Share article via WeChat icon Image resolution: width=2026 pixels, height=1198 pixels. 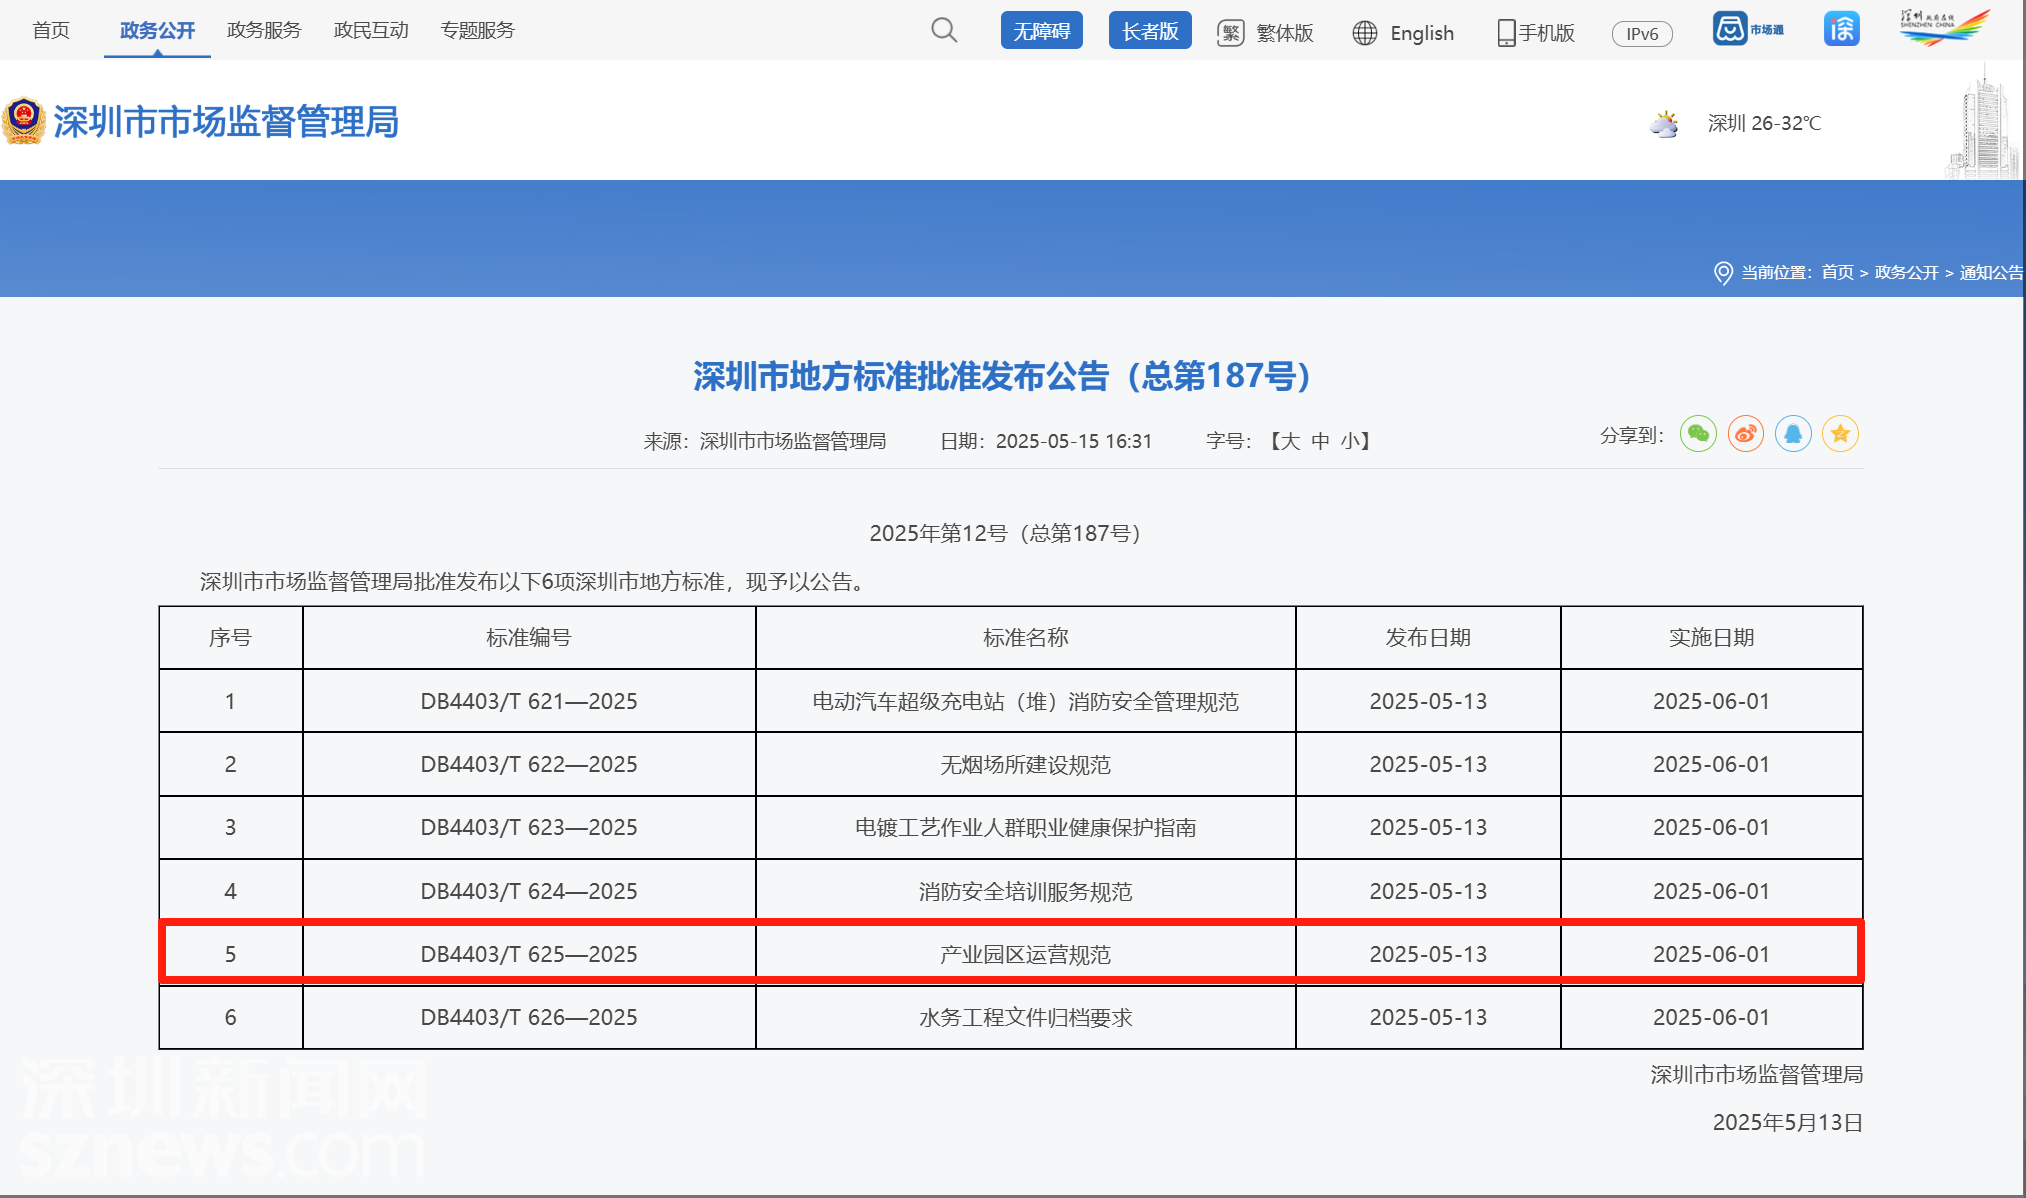(1698, 434)
